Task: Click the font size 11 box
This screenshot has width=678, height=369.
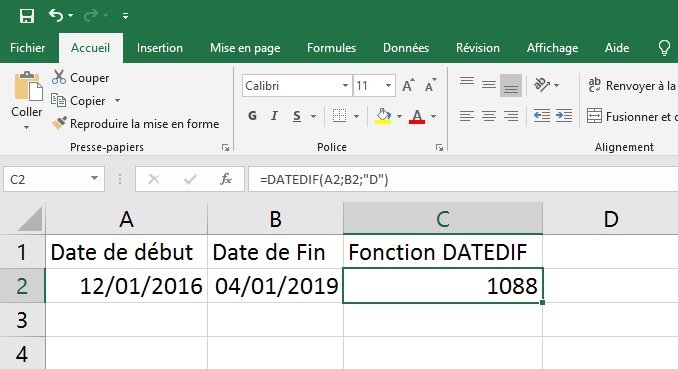Action: 368,86
